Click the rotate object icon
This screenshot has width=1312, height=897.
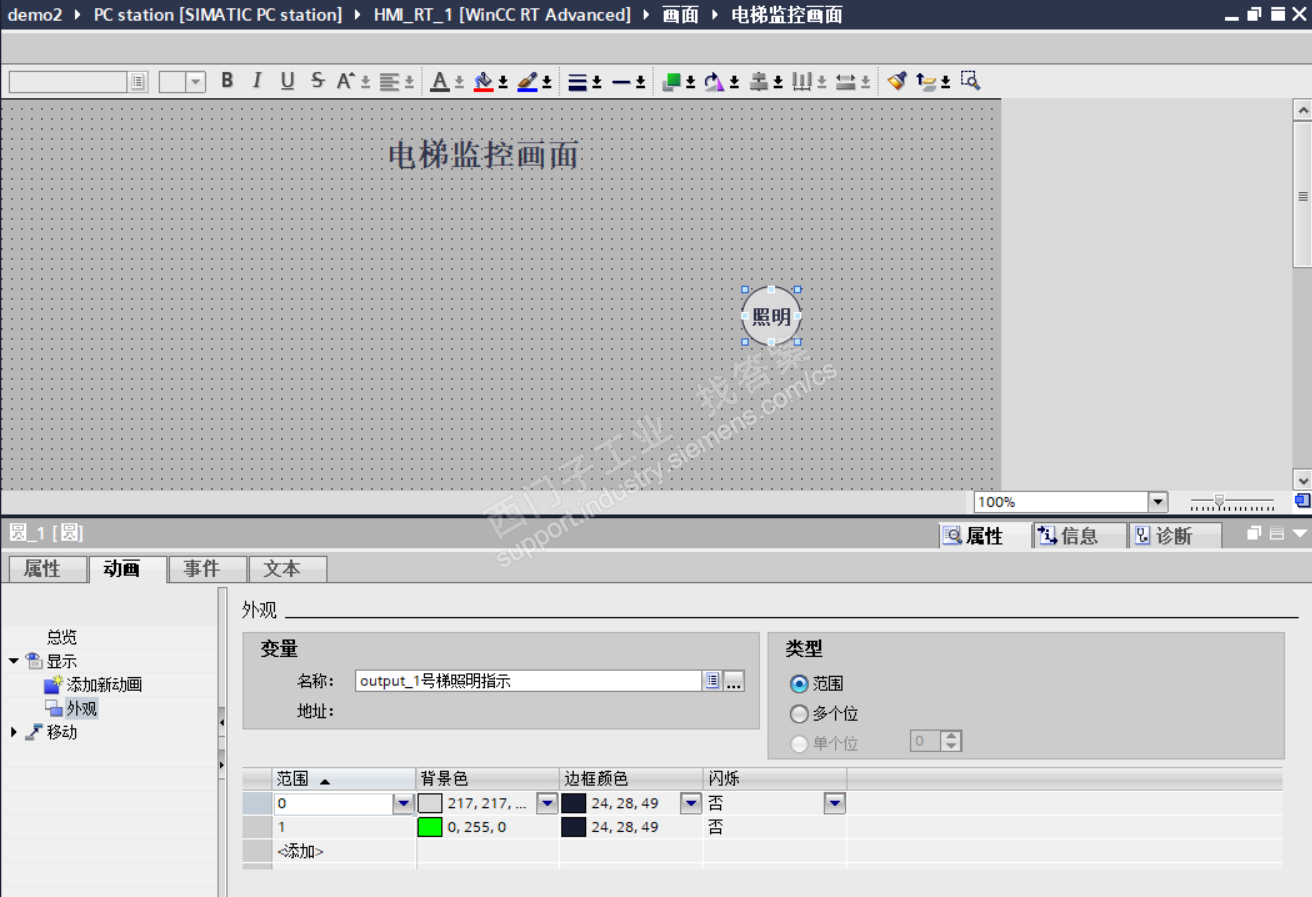715,82
